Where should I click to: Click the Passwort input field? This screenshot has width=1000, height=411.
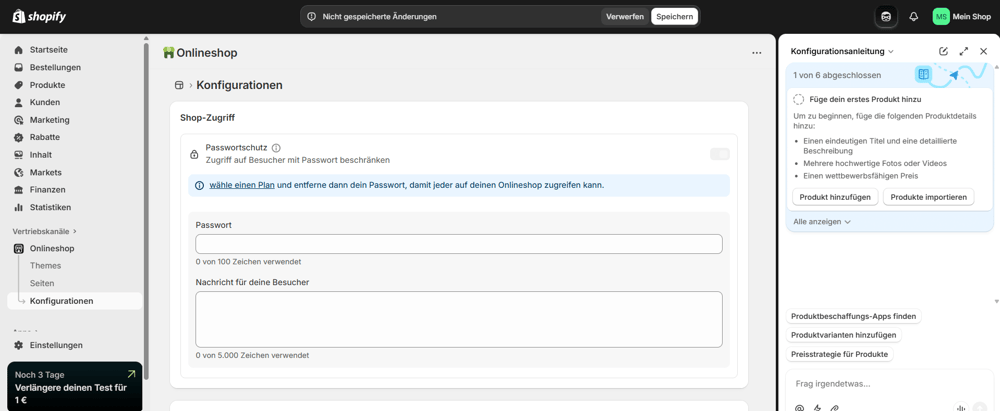(458, 244)
